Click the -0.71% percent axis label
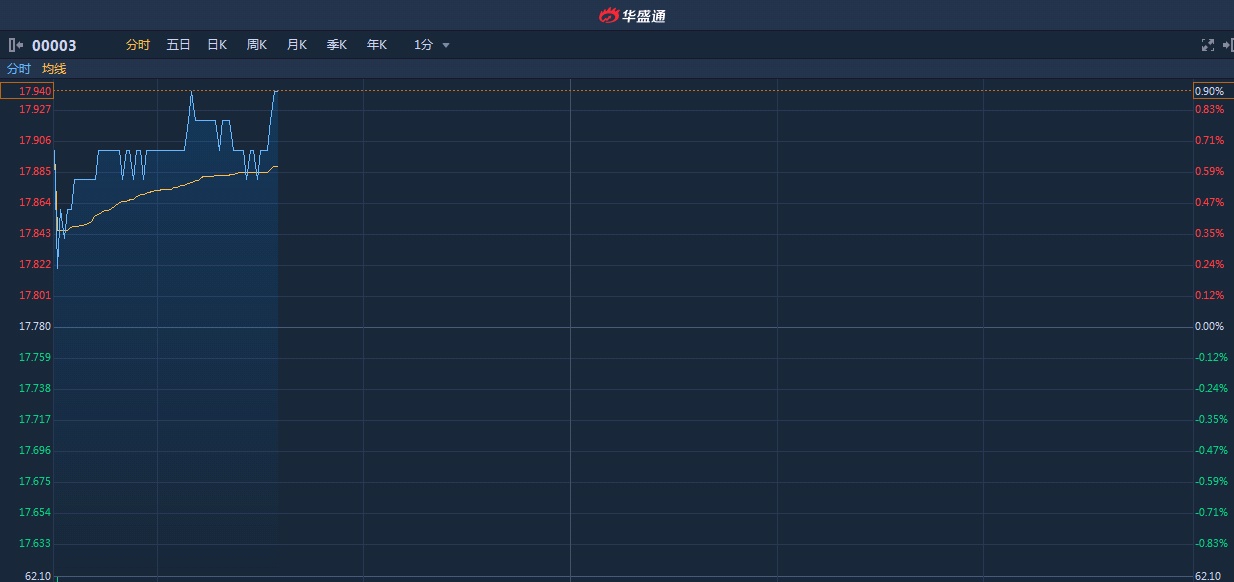This screenshot has width=1234, height=582. [1212, 512]
